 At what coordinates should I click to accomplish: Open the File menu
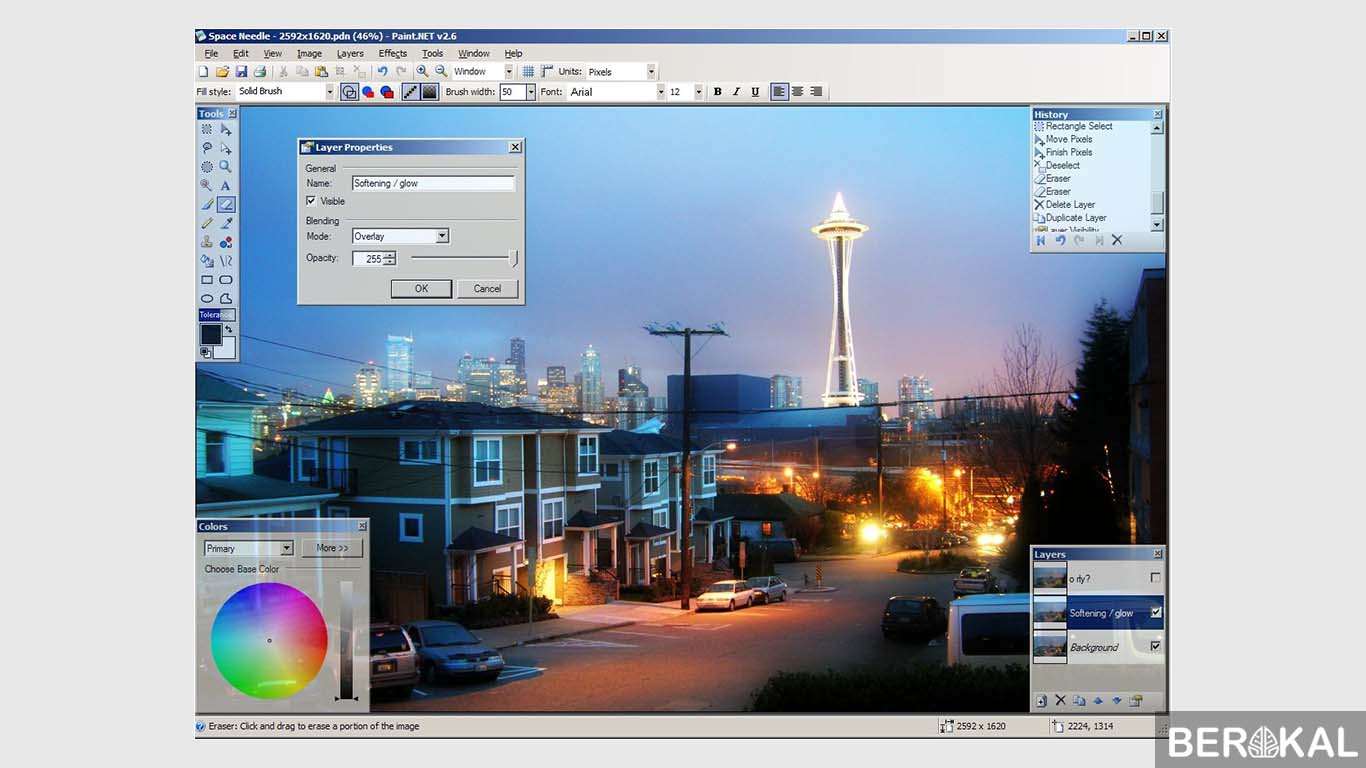coord(211,53)
